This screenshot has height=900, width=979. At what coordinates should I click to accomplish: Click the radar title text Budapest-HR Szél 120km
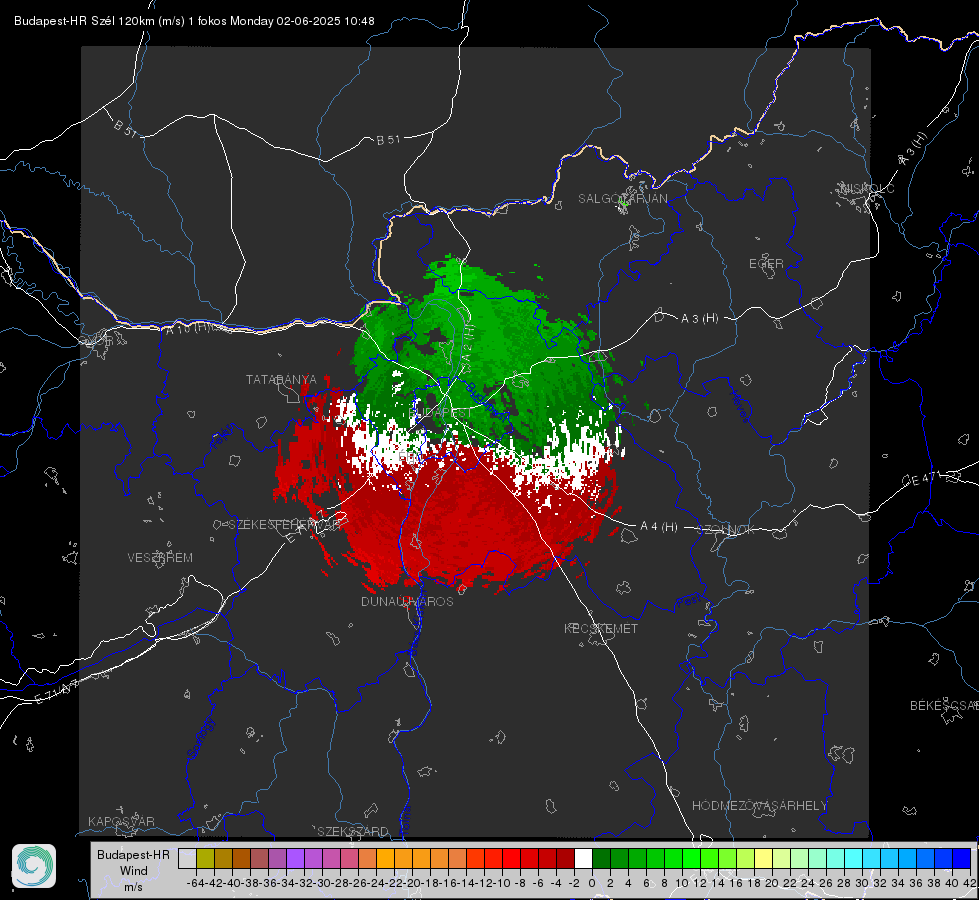[x=85, y=21]
